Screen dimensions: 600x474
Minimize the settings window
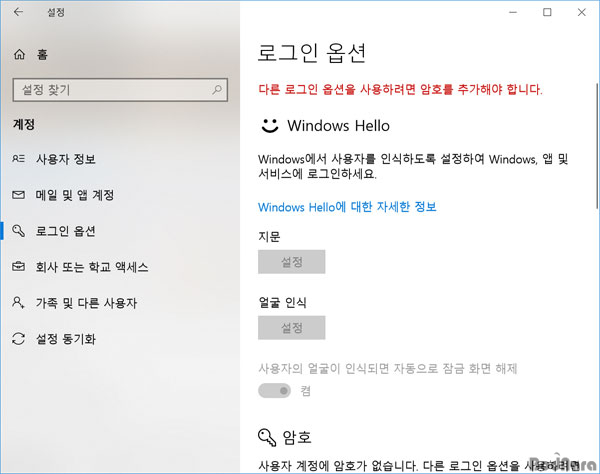513,12
